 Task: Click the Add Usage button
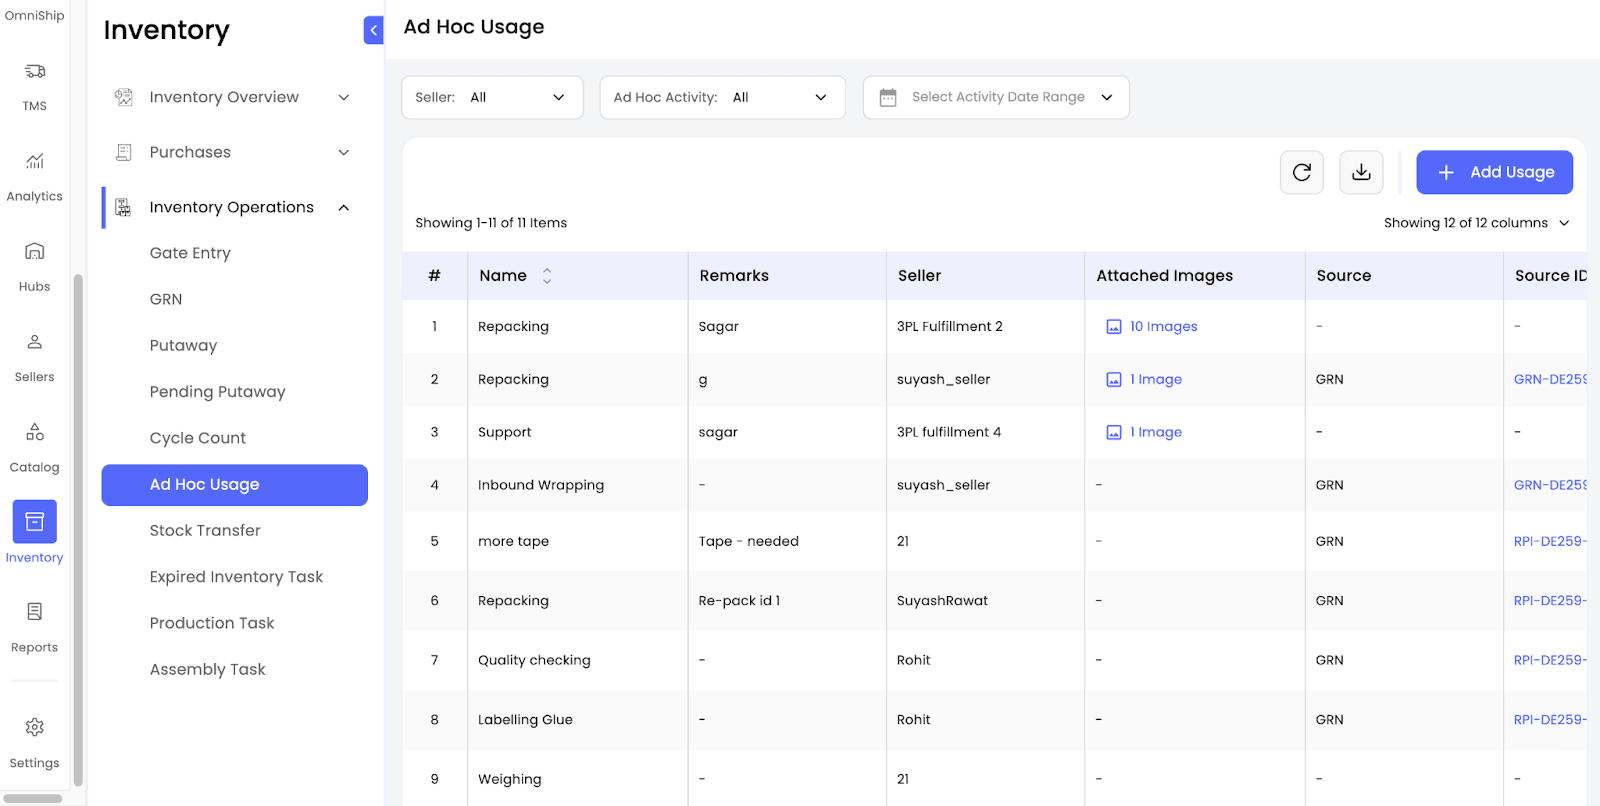pyautogui.click(x=1494, y=173)
